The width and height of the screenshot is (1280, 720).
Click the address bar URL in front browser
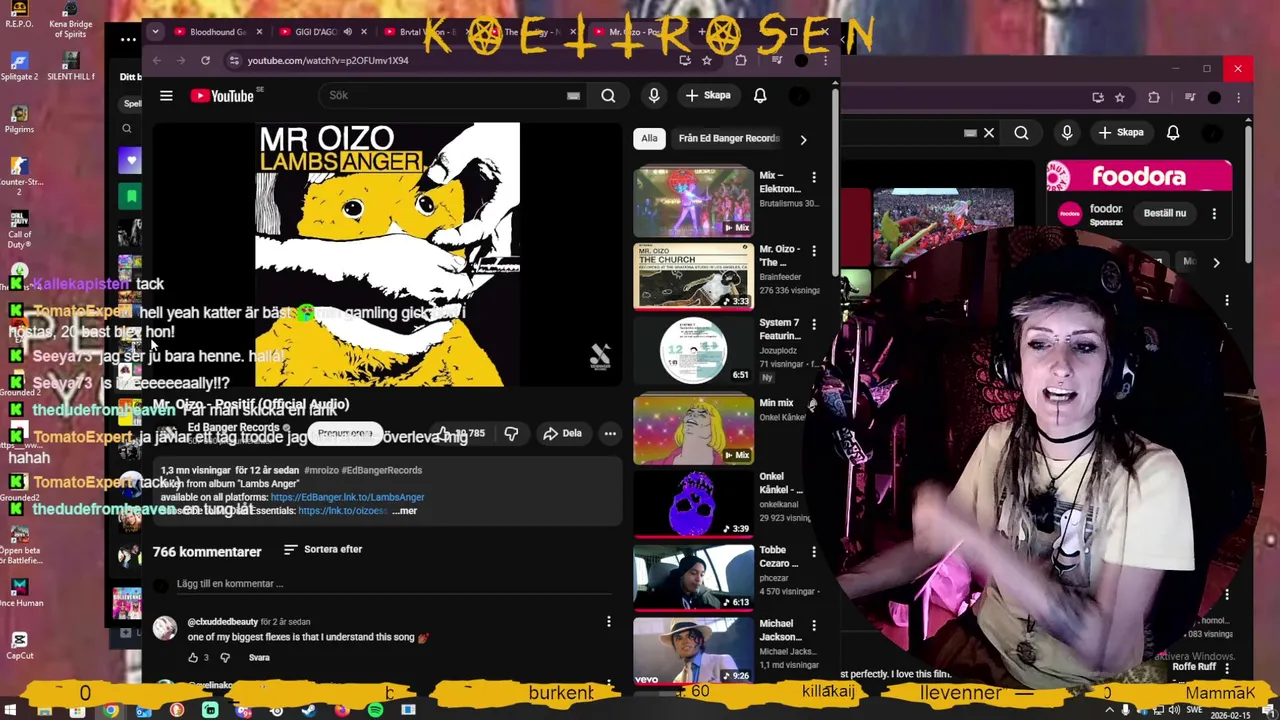[x=328, y=60]
